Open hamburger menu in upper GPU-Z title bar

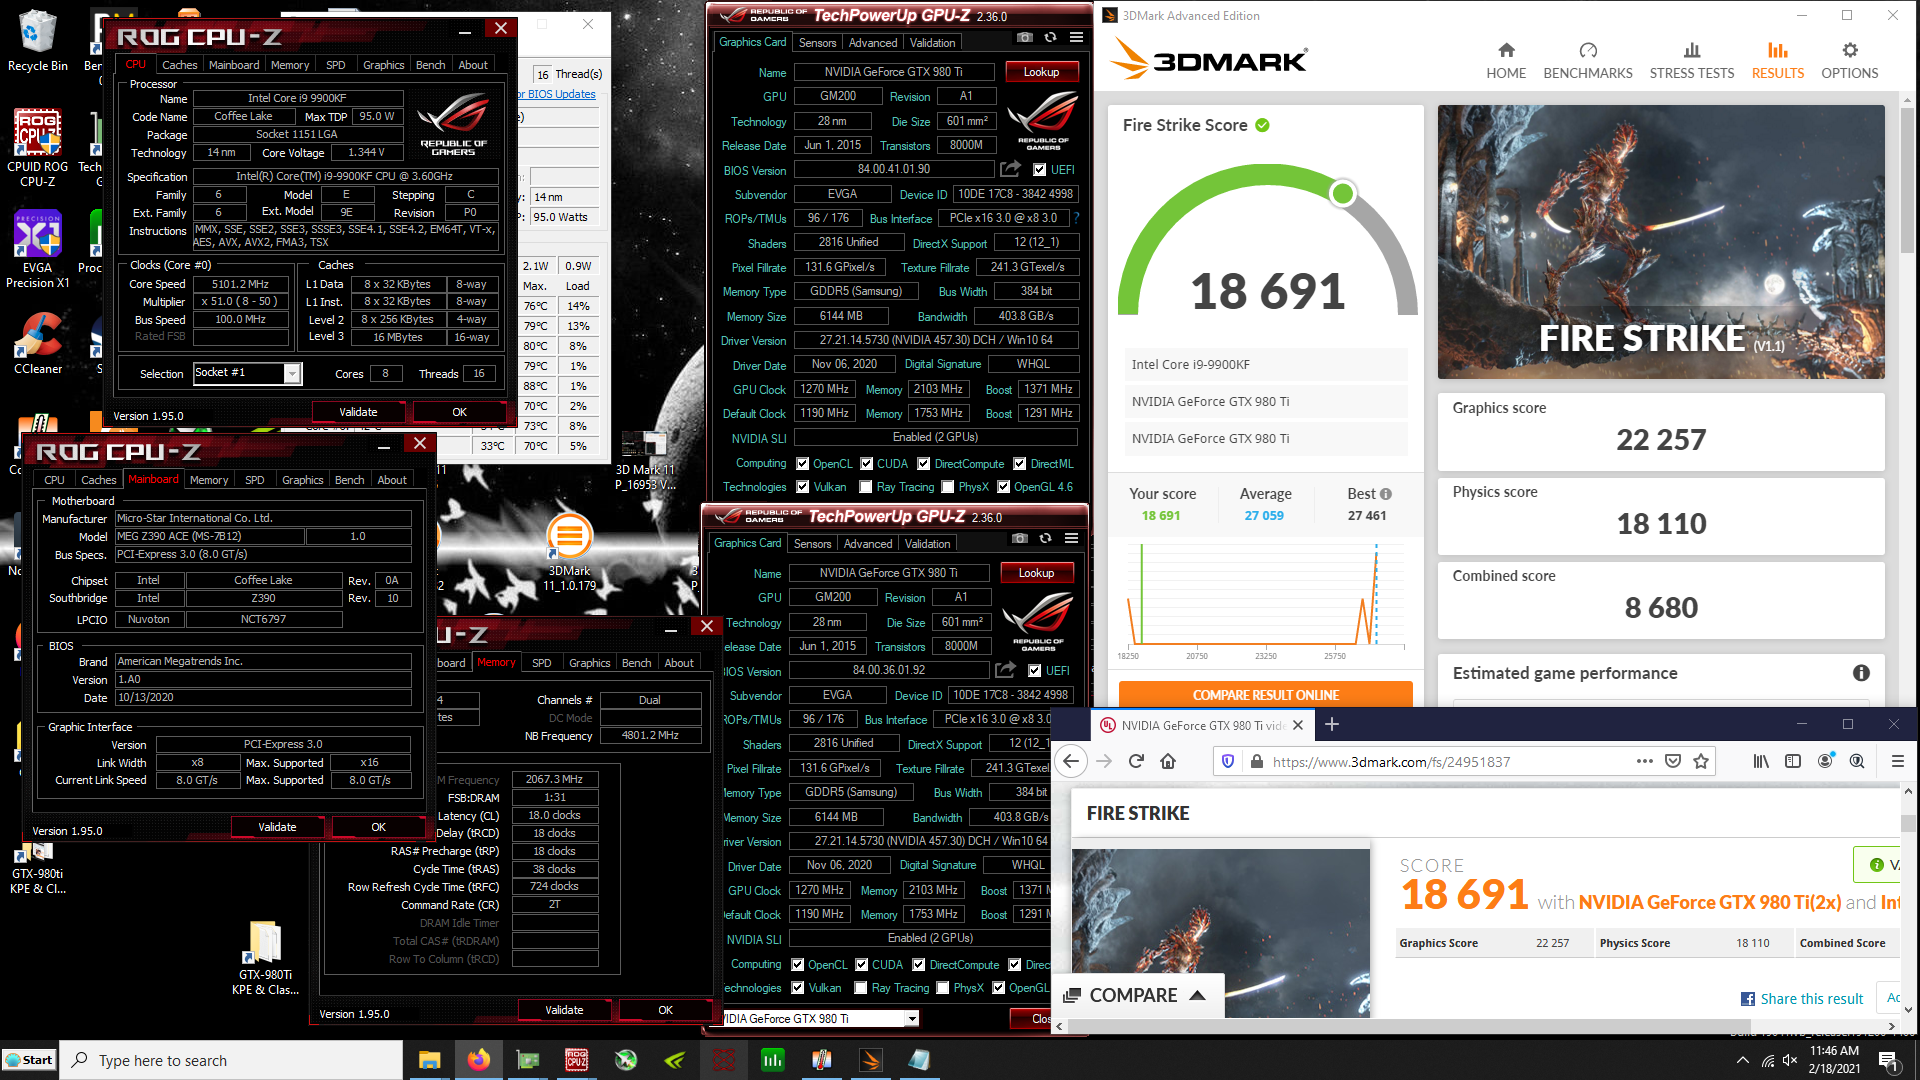point(1076,38)
